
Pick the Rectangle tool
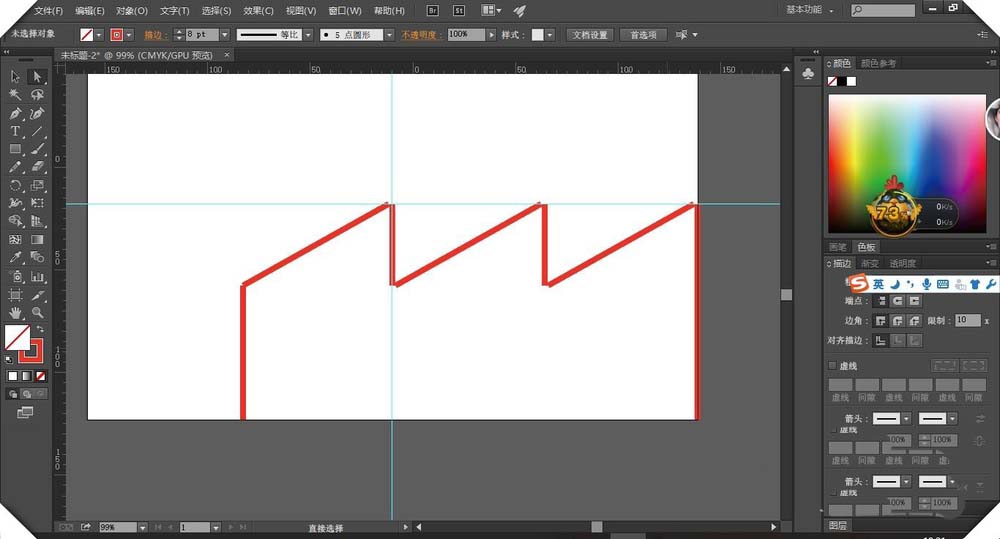[x=15, y=149]
